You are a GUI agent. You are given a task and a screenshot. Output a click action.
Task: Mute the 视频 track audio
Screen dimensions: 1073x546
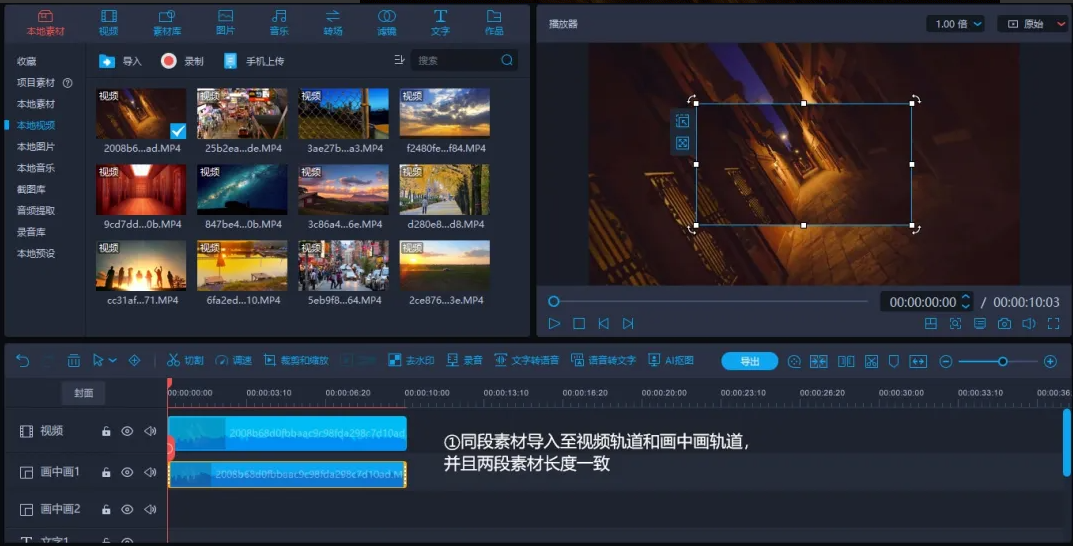(x=150, y=431)
